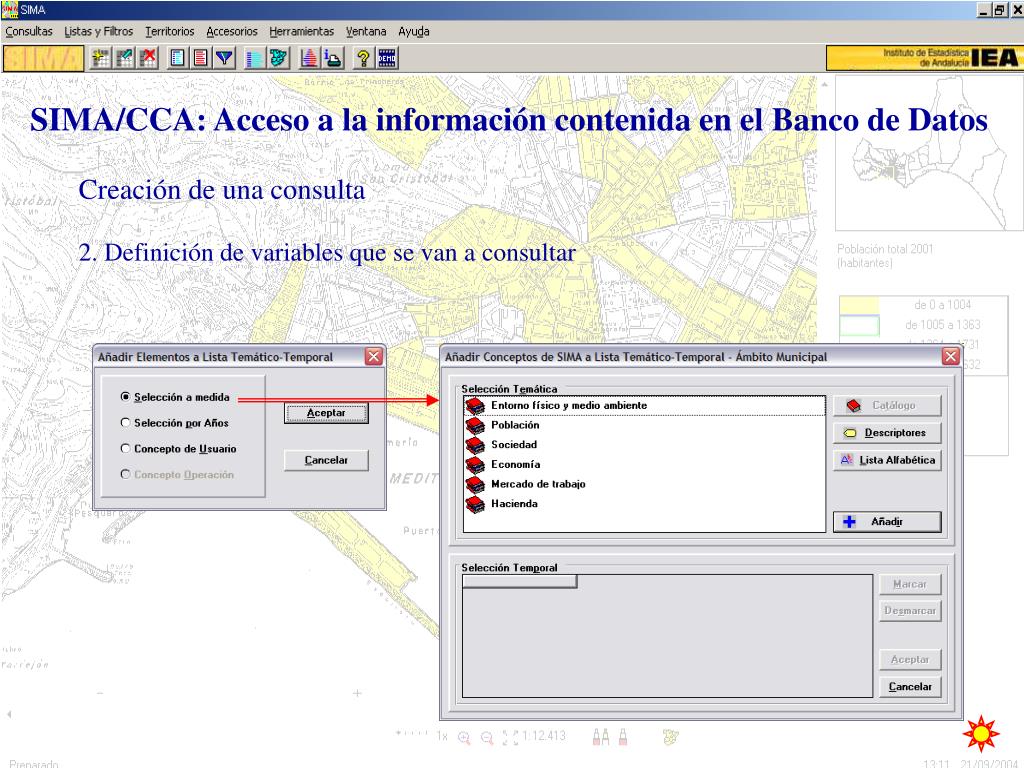The image size is (1024, 768).
Task: Click Cancelar in the Añadir Conceptos dialog
Action: click(x=910, y=686)
